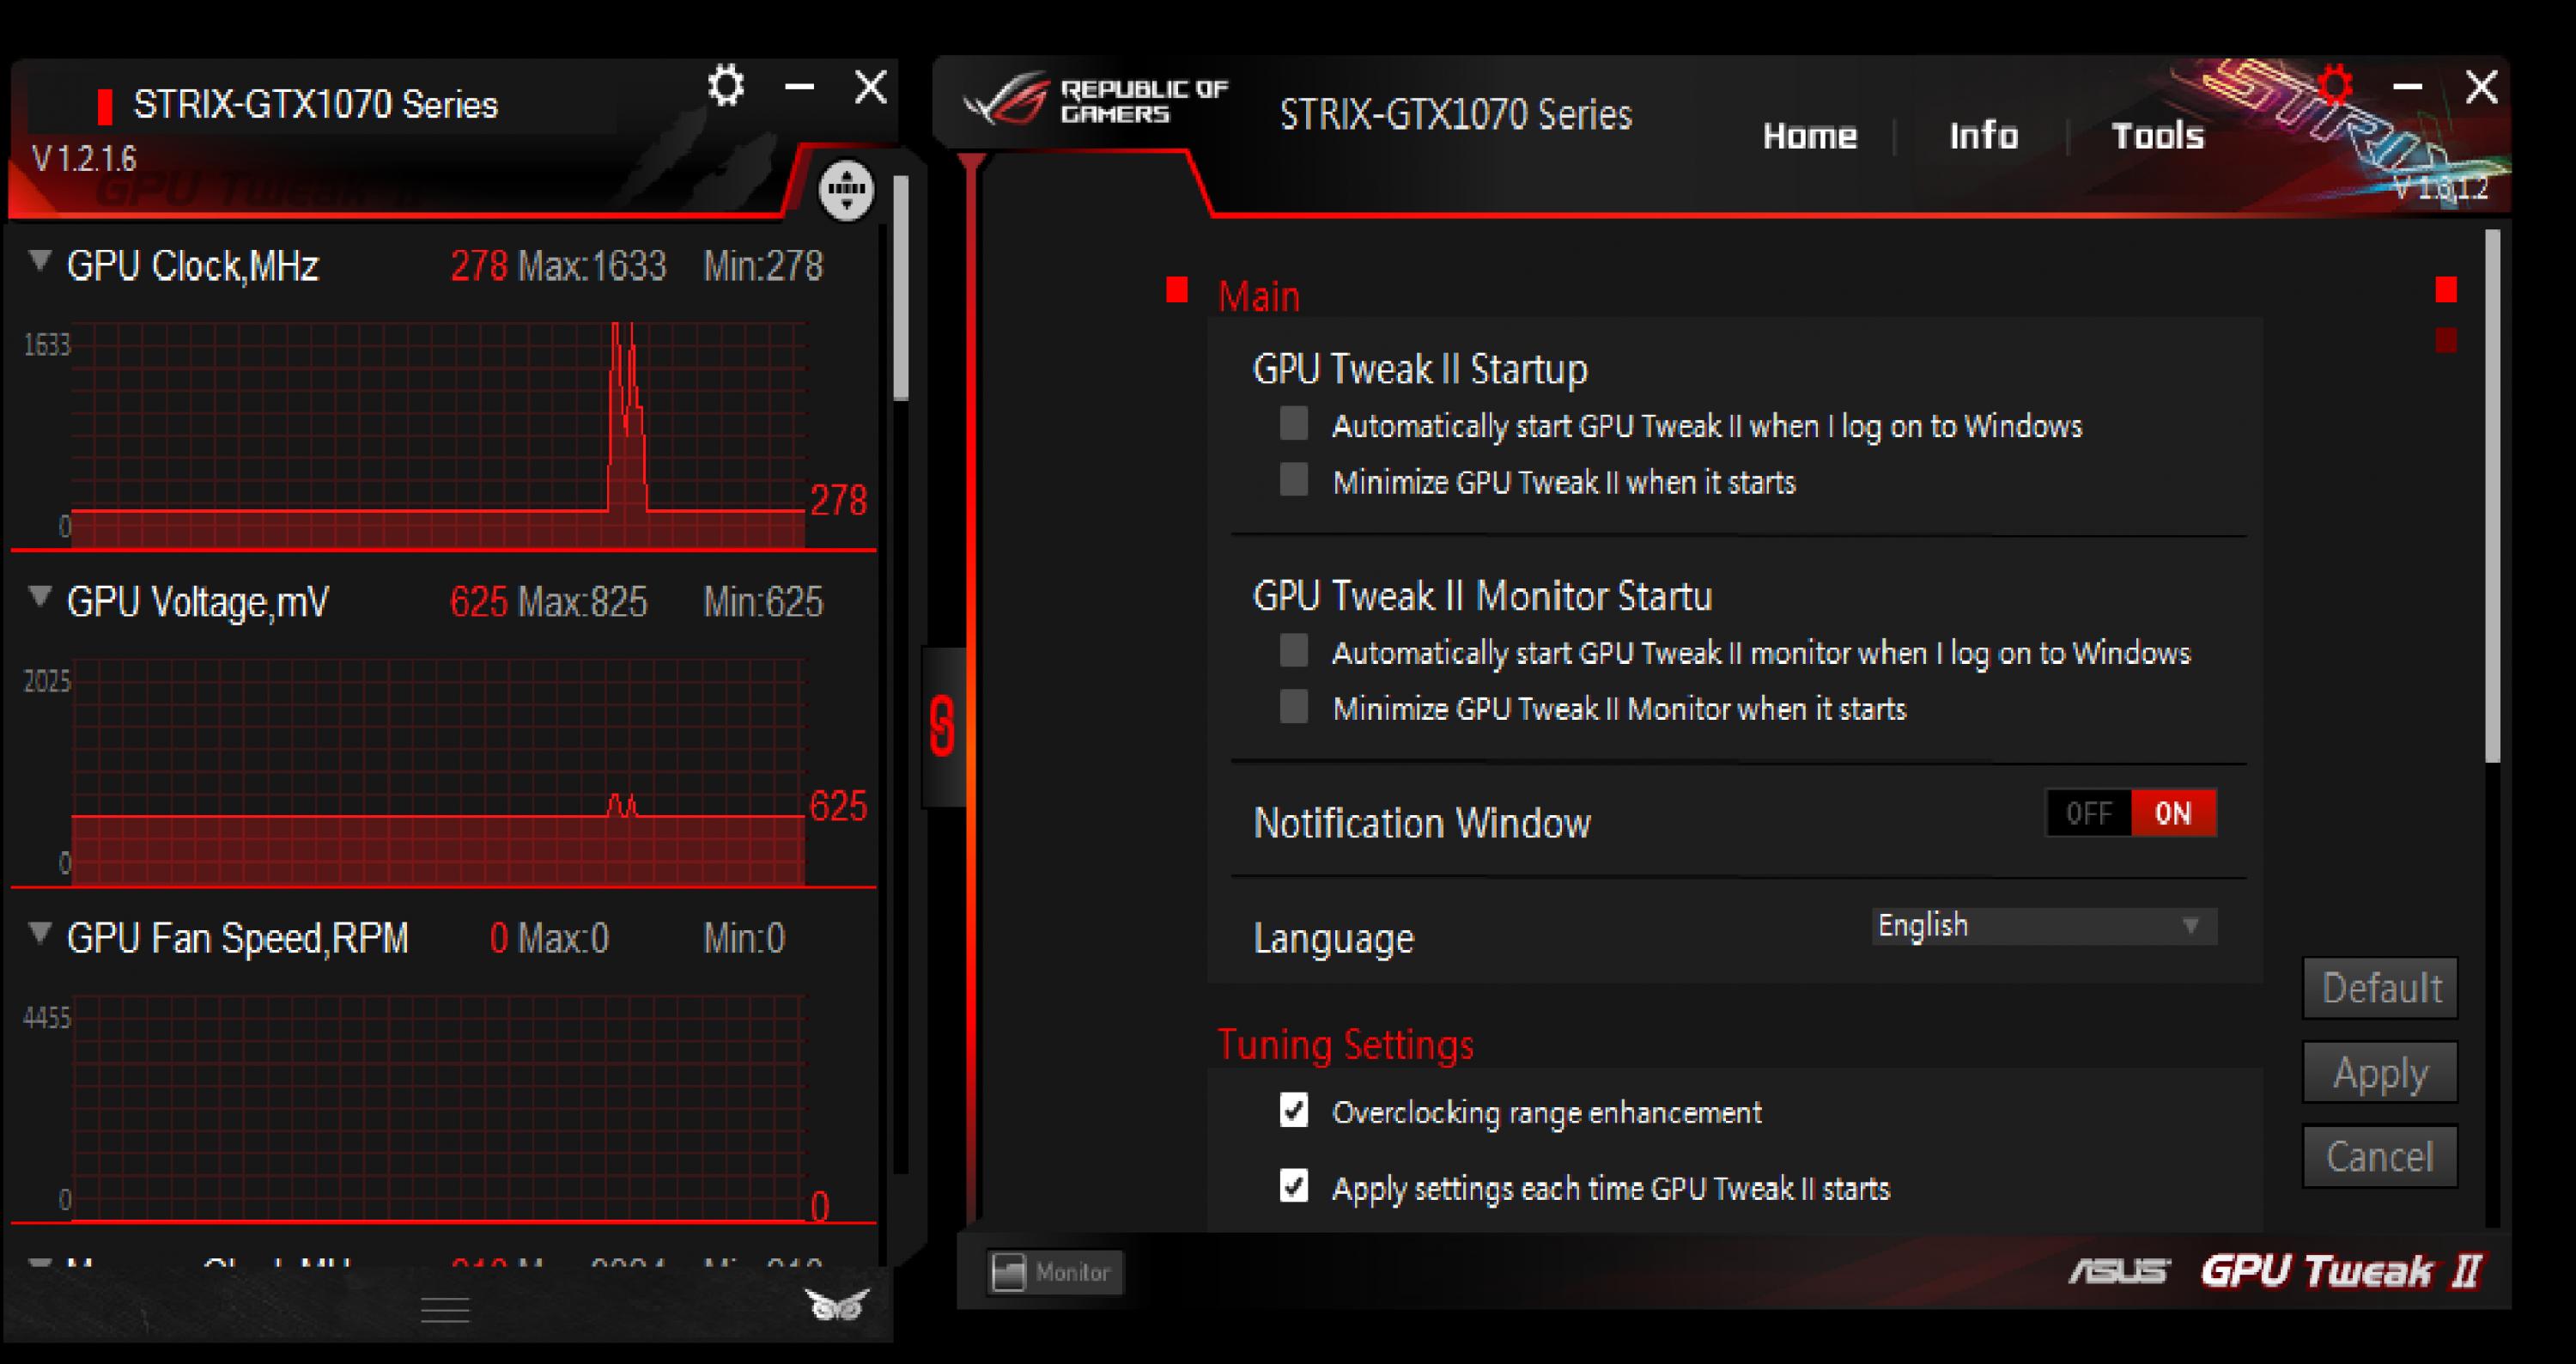Check Minimize GPU Tweak II Monitor when it starts
Viewport: 2576px width, 1364px height.
tap(1294, 706)
